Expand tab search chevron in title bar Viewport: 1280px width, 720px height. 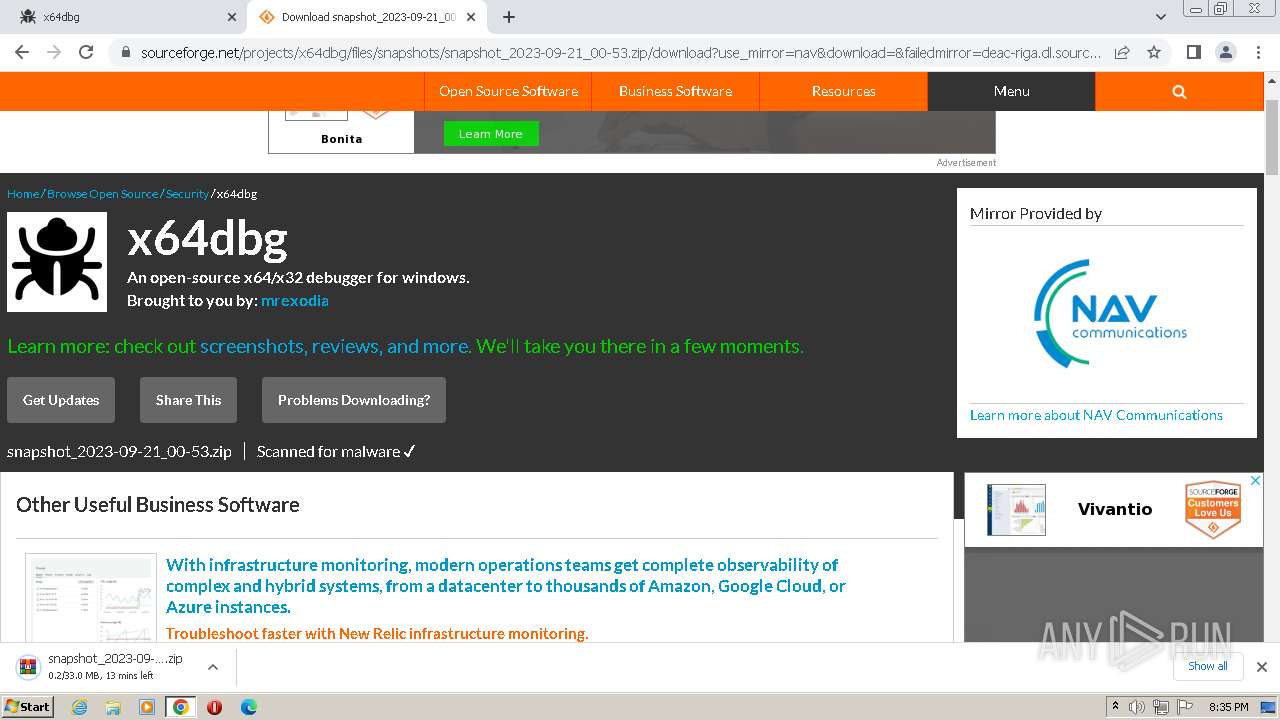tap(1160, 17)
